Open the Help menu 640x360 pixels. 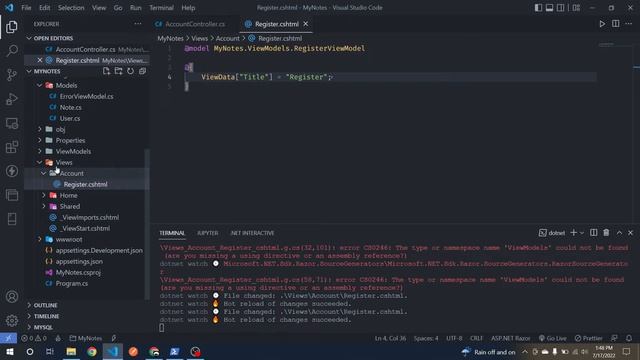click(x=188, y=7)
